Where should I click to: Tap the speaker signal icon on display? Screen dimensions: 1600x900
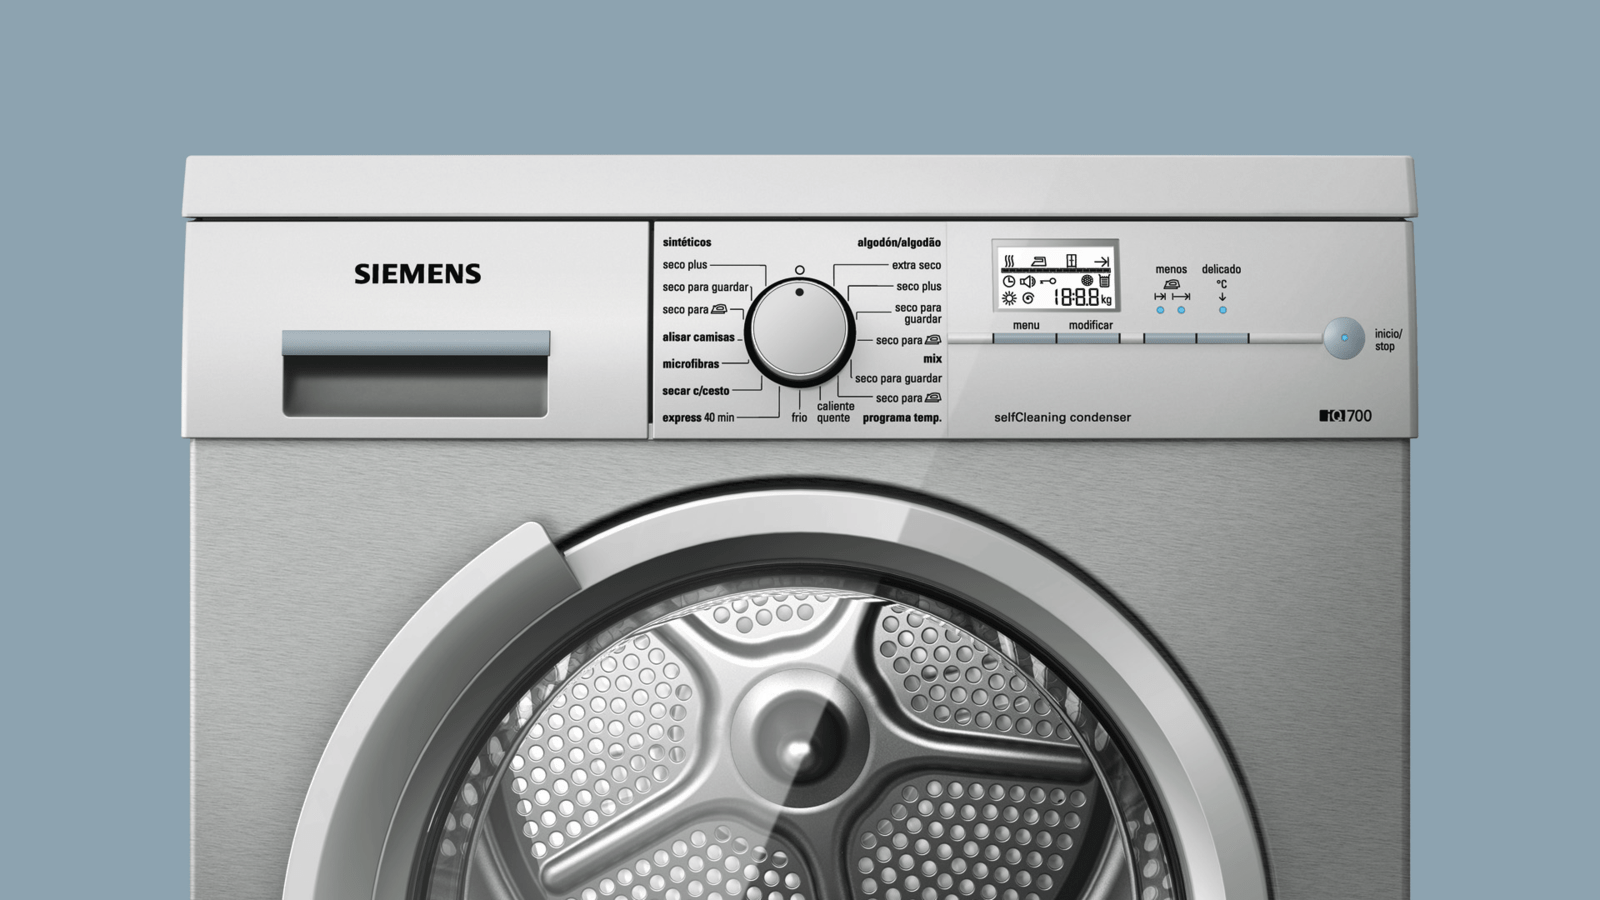(1027, 282)
